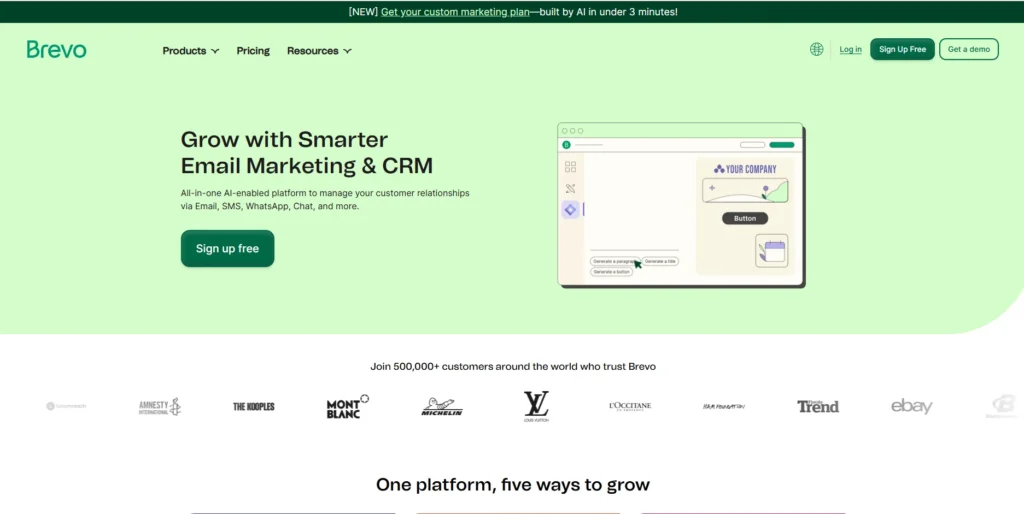This screenshot has height=514, width=1024.
Task: Click the Louis Vuitton logo
Action: (x=536, y=406)
